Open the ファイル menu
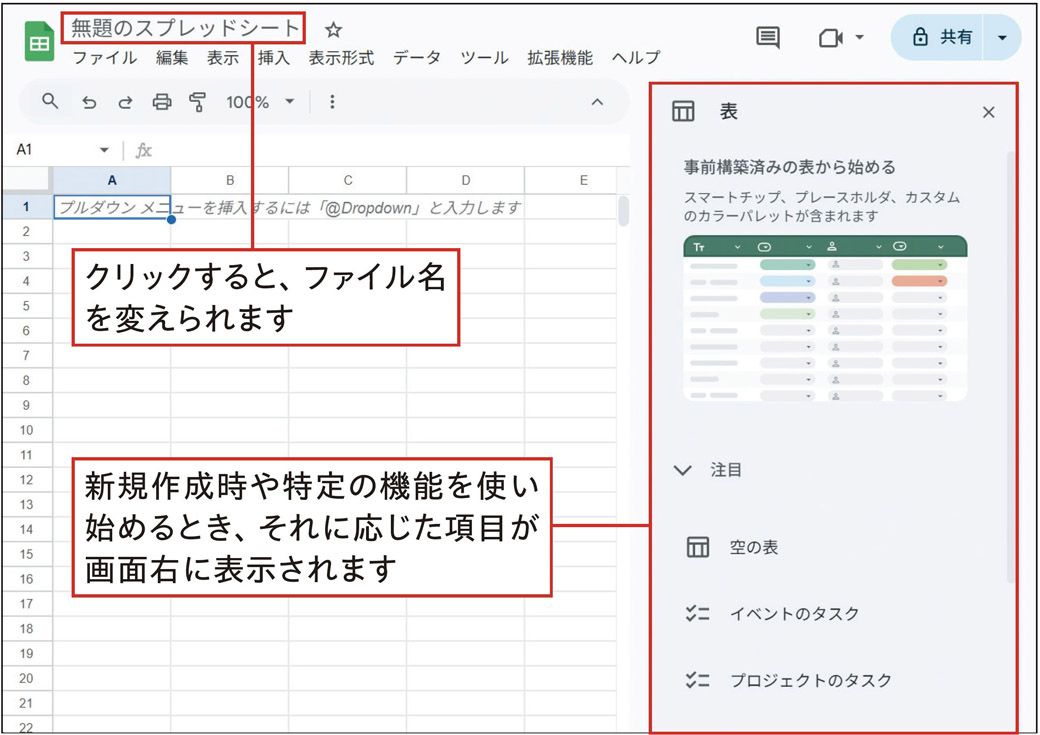This screenshot has height=735, width=1040. 104,58
